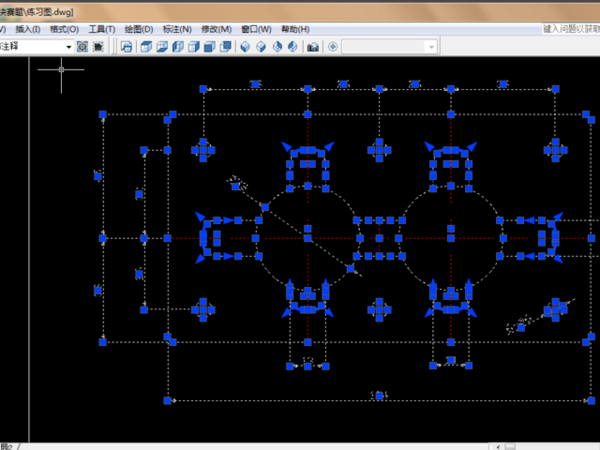Click the round icon right of the camera icon
600x450 pixels.
tap(332, 47)
